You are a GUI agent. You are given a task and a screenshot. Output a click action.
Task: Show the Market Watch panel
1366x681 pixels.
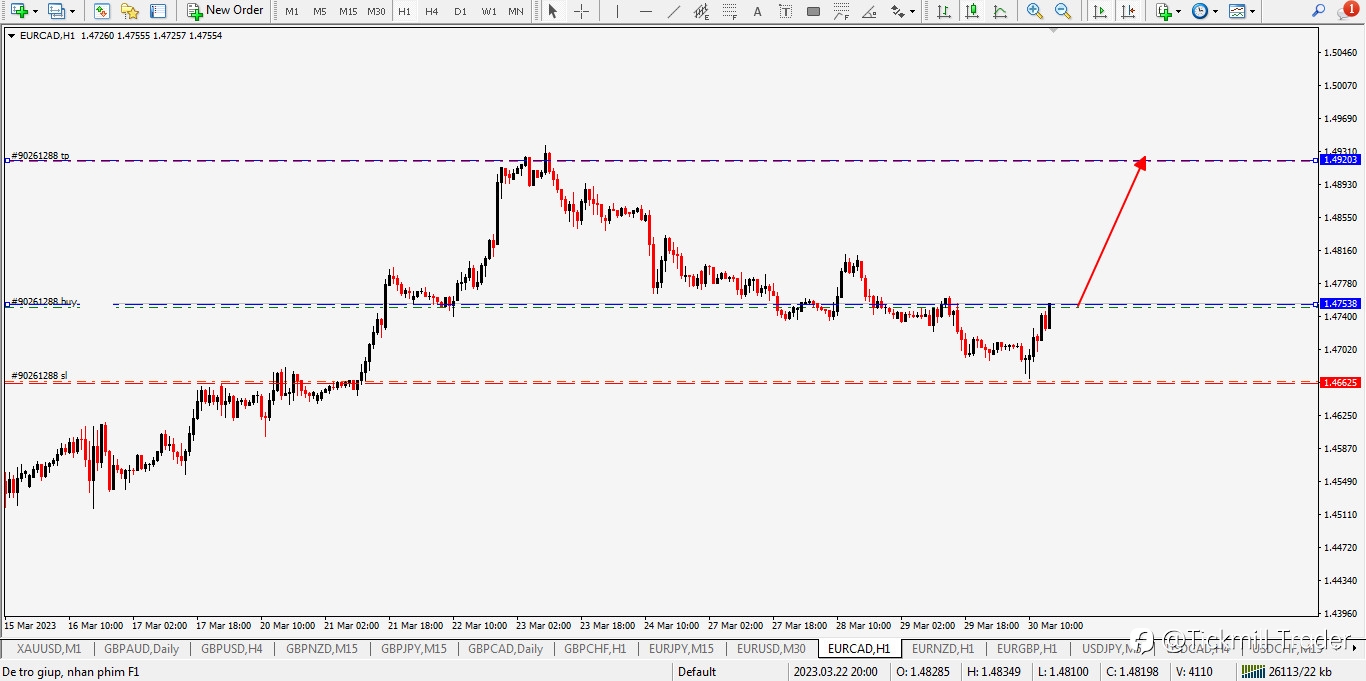(x=102, y=11)
